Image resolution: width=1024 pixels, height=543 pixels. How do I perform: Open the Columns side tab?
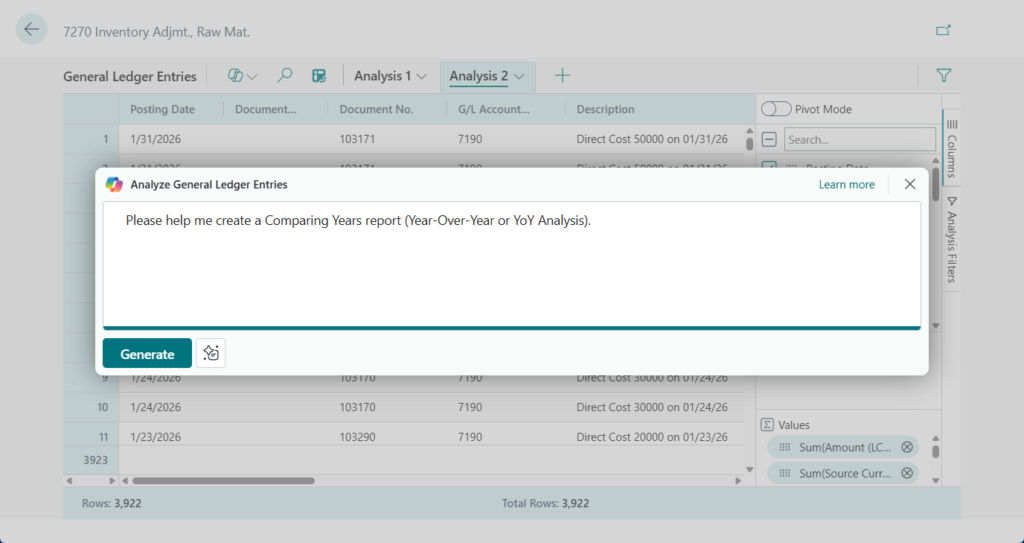(x=951, y=148)
